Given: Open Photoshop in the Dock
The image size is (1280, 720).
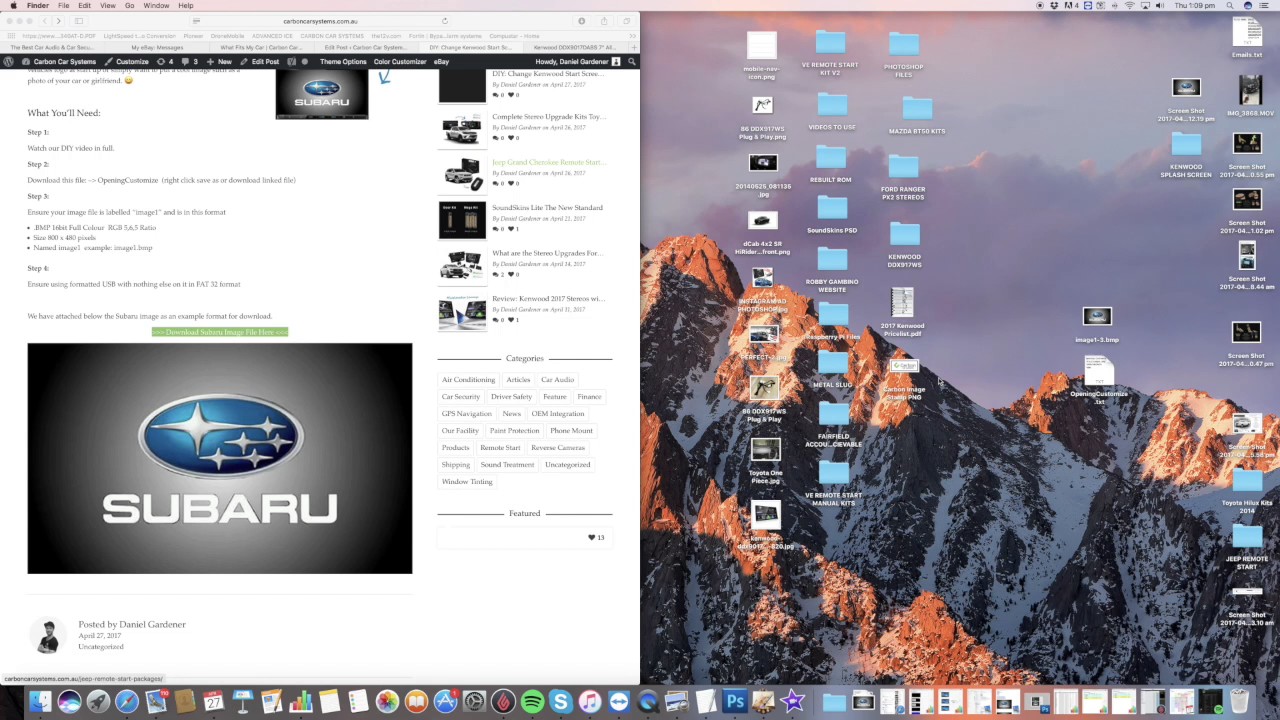Looking at the screenshot, I should [x=735, y=702].
